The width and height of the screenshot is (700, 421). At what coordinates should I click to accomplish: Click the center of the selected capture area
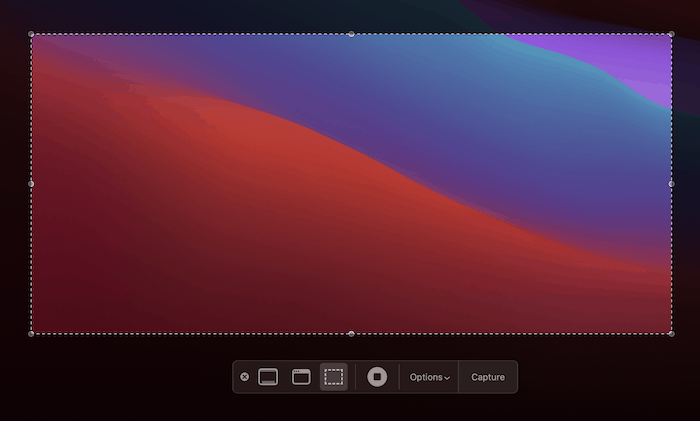351,184
